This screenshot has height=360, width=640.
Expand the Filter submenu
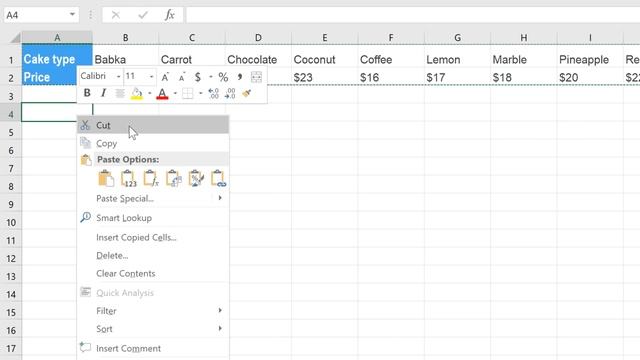[153, 311]
